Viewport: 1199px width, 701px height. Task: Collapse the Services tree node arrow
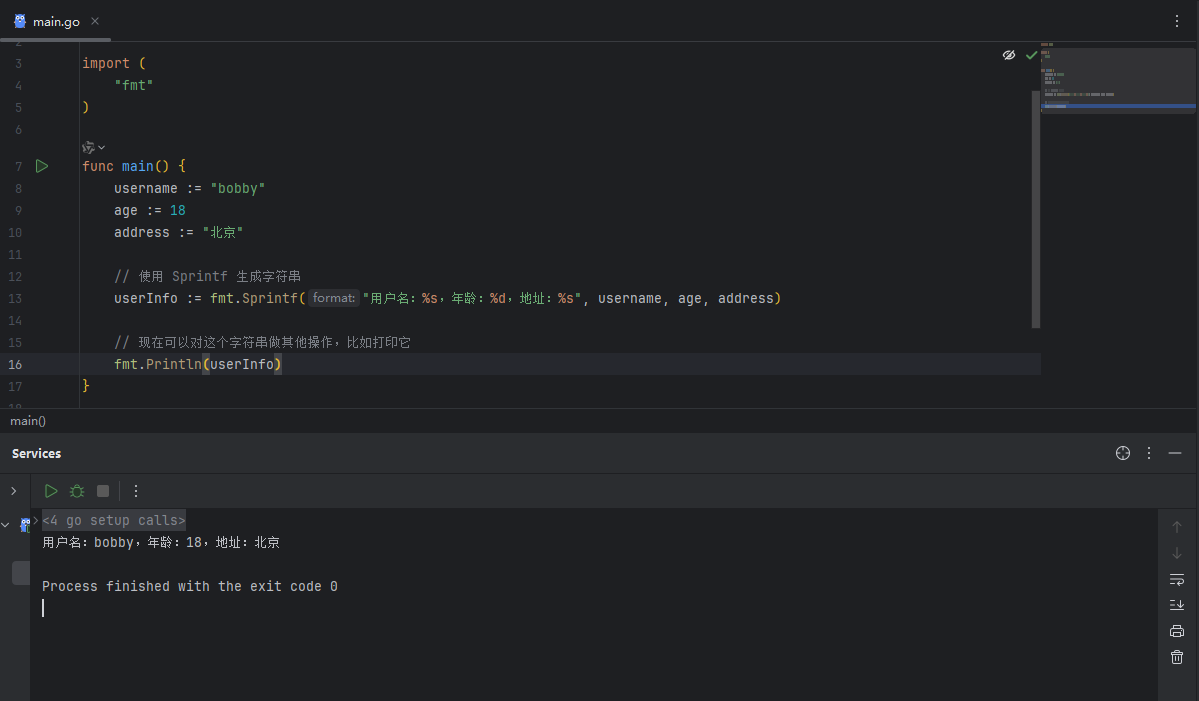click(x=5, y=525)
